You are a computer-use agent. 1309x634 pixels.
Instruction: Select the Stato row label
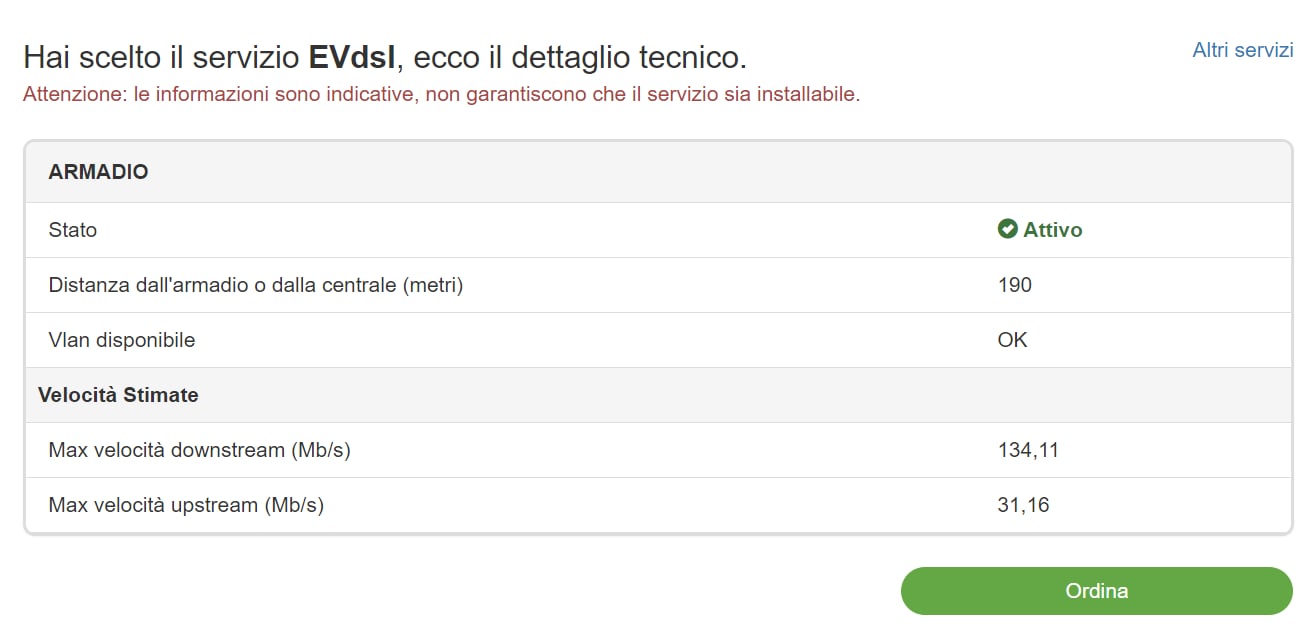point(73,230)
